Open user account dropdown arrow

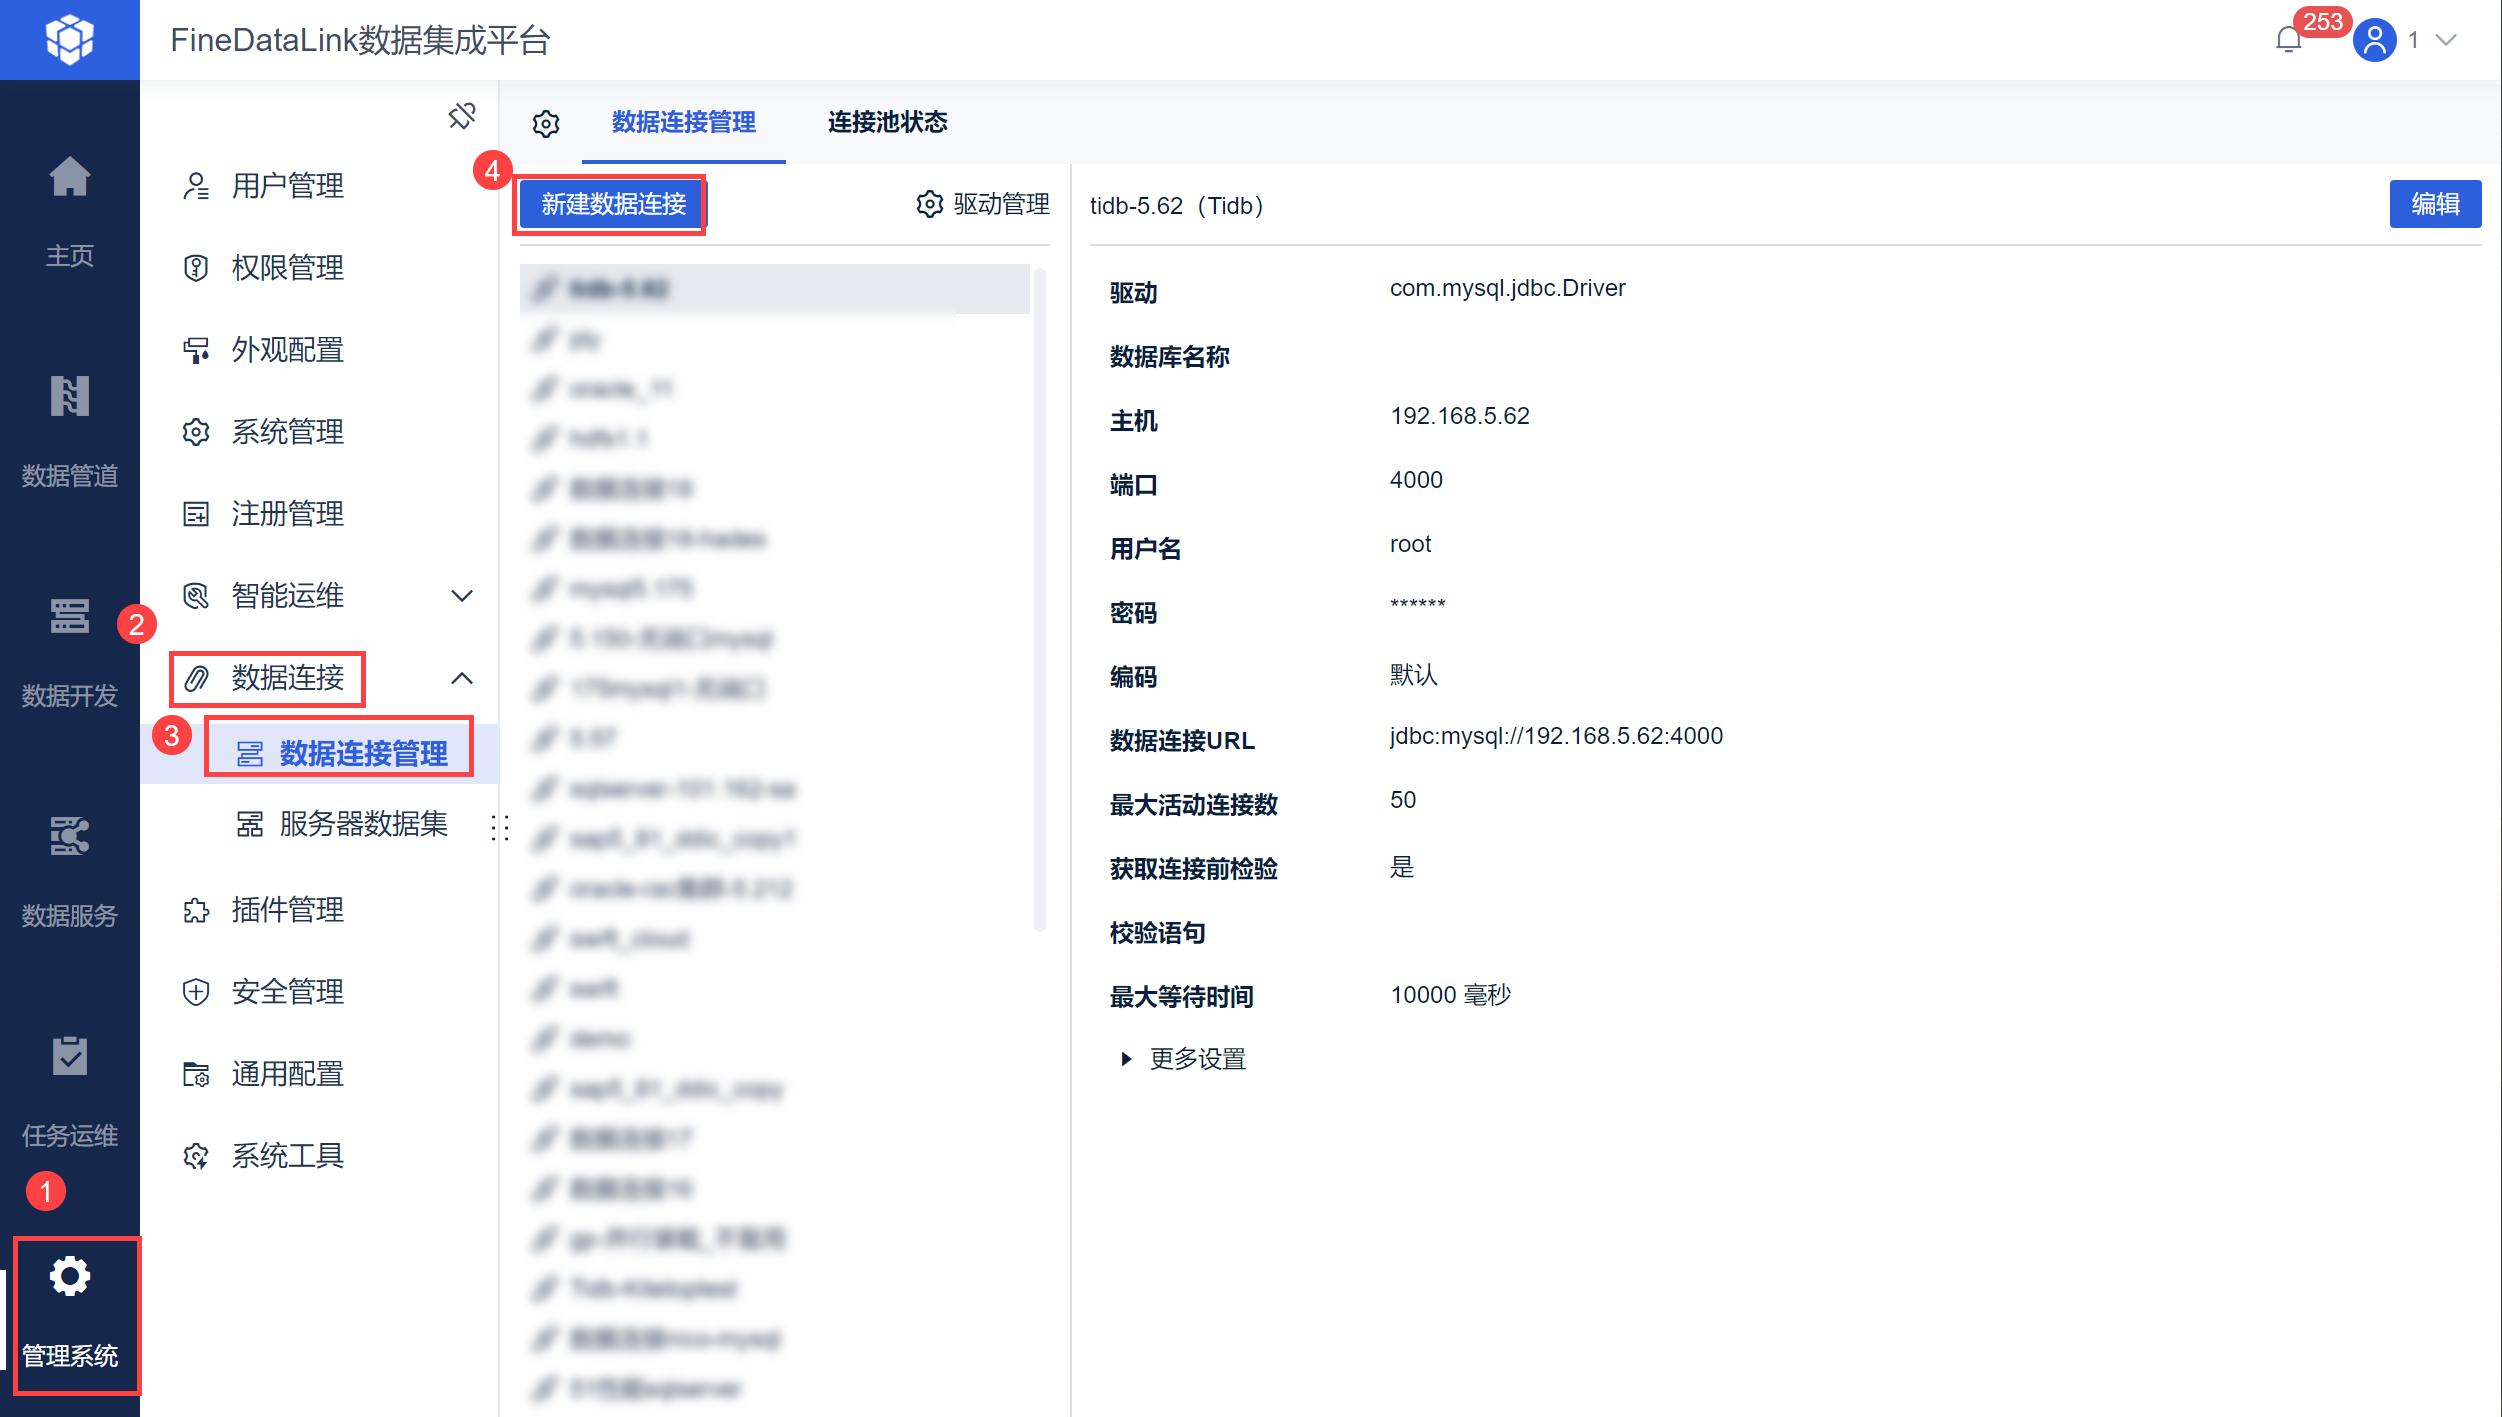click(x=2446, y=40)
